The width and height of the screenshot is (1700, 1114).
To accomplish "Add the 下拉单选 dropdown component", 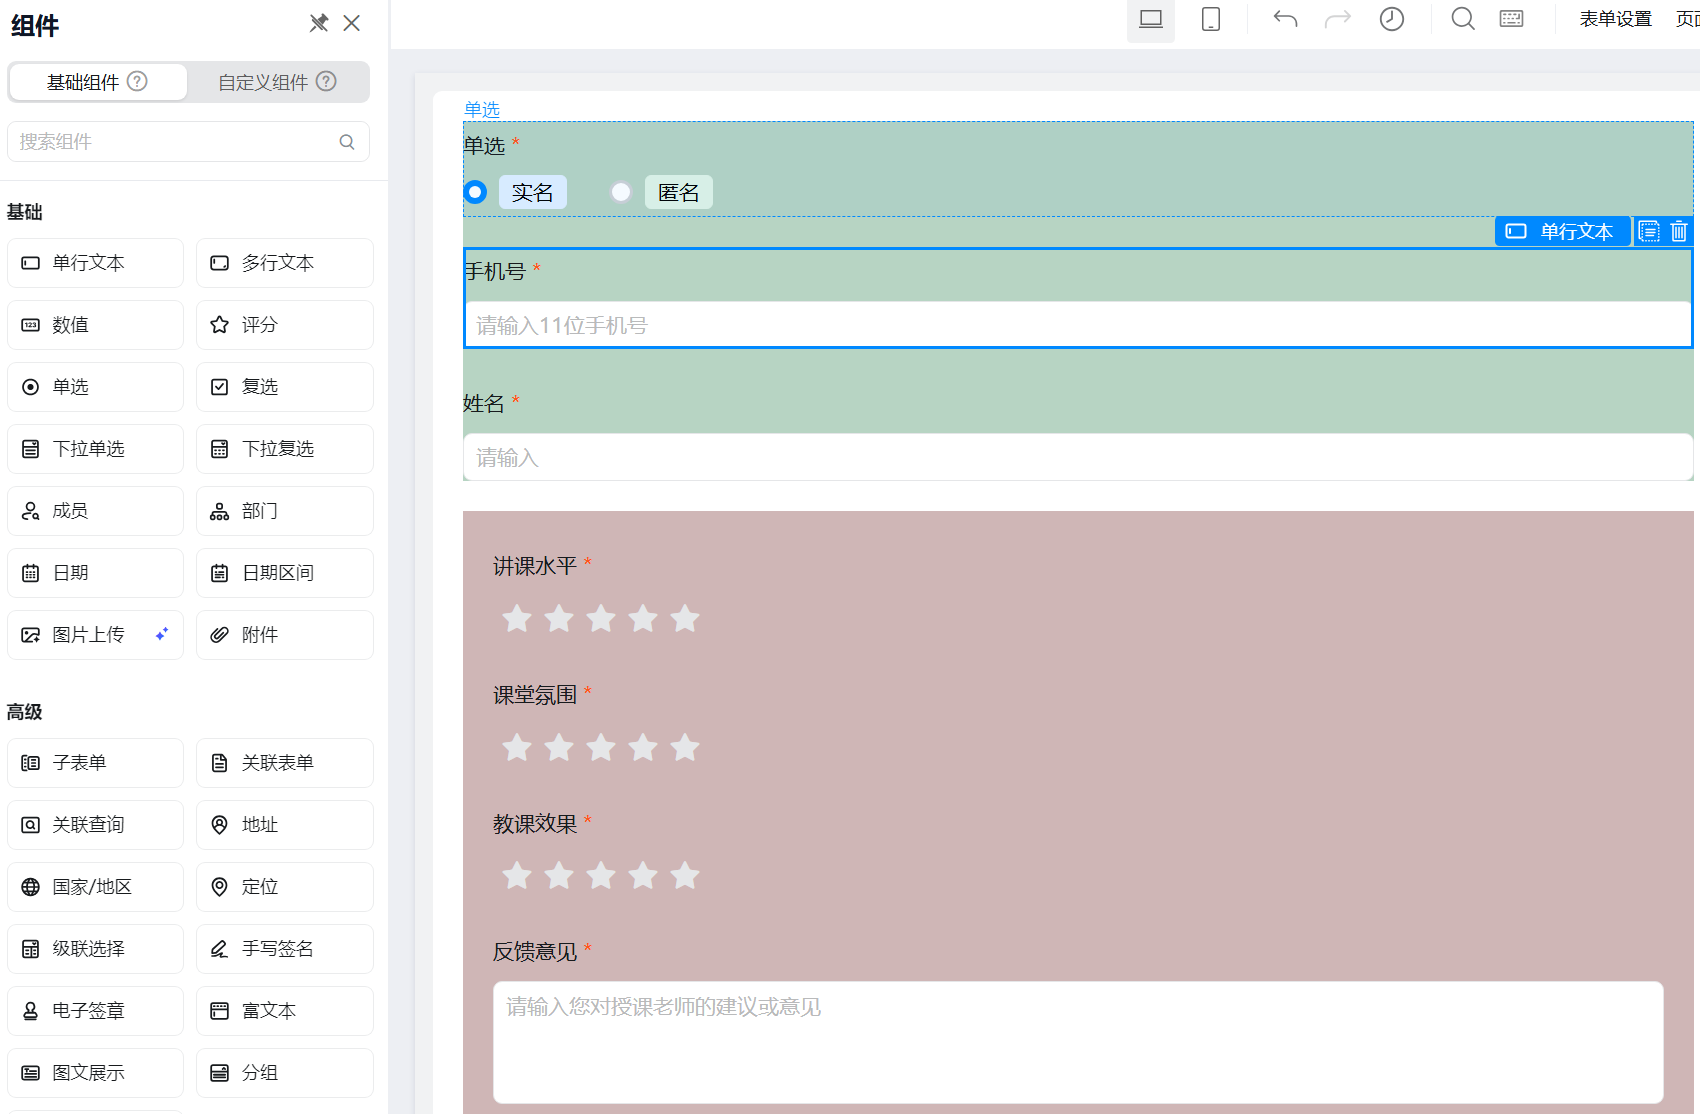I will click(96, 449).
